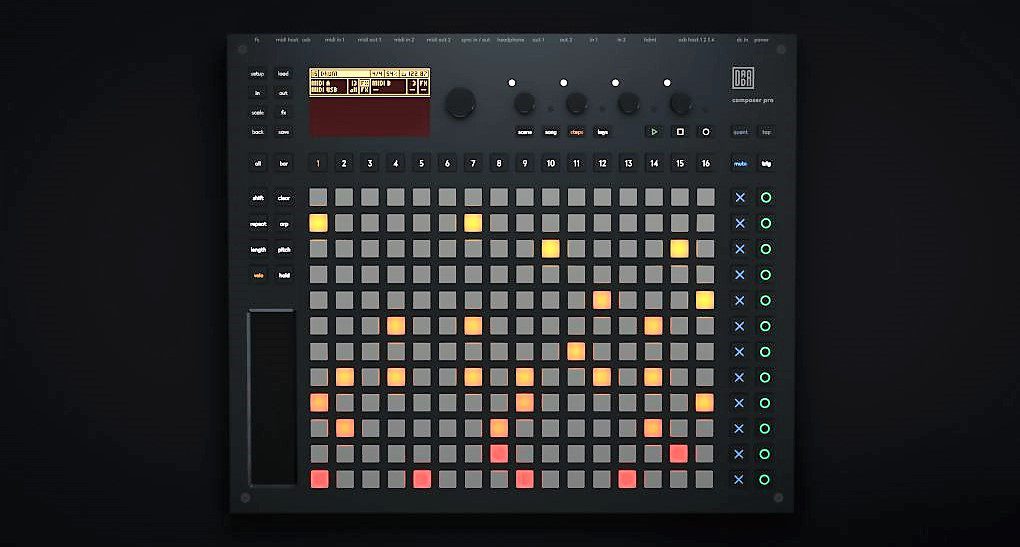Select the scene mode button
This screenshot has width=1020, height=547.
pos(524,132)
